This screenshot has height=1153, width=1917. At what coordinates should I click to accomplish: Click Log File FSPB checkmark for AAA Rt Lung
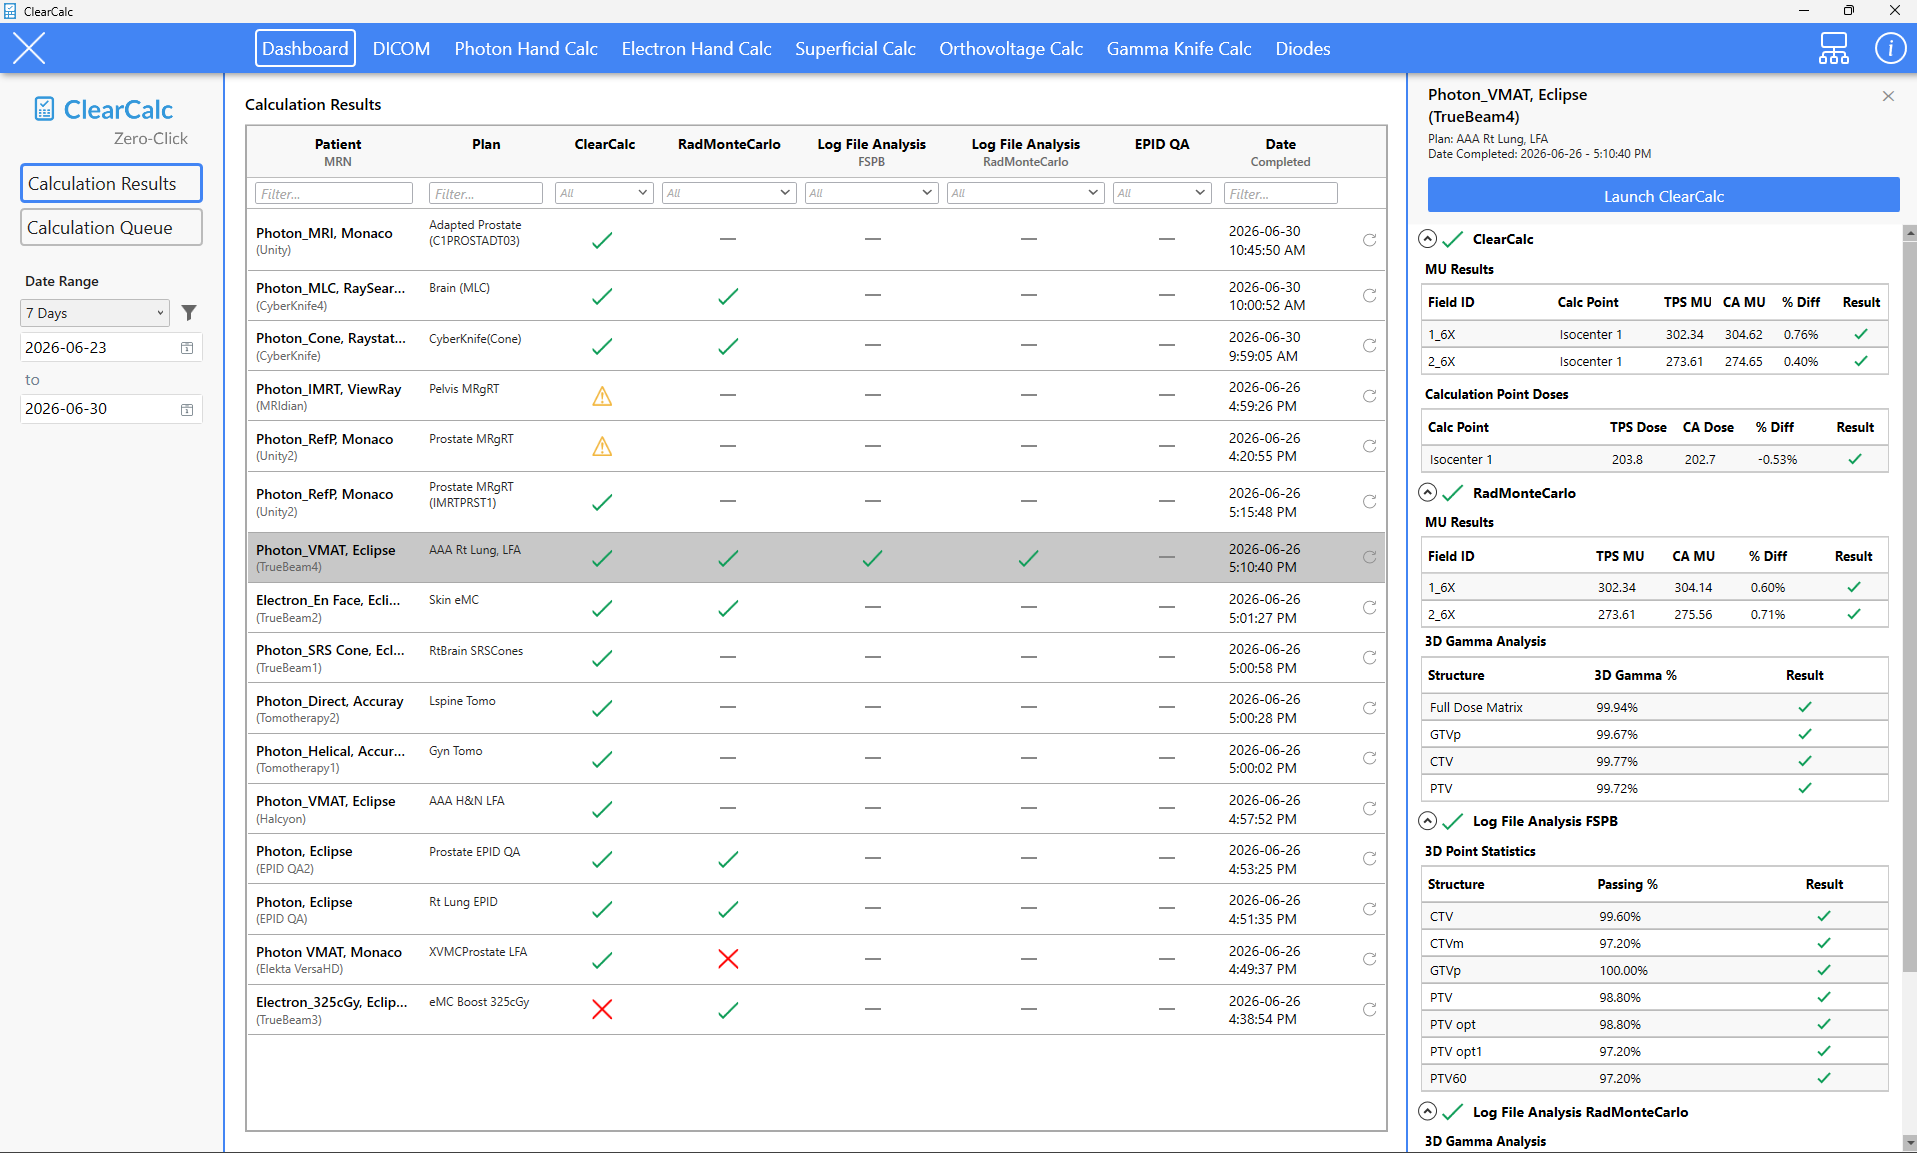pyautogui.click(x=872, y=558)
